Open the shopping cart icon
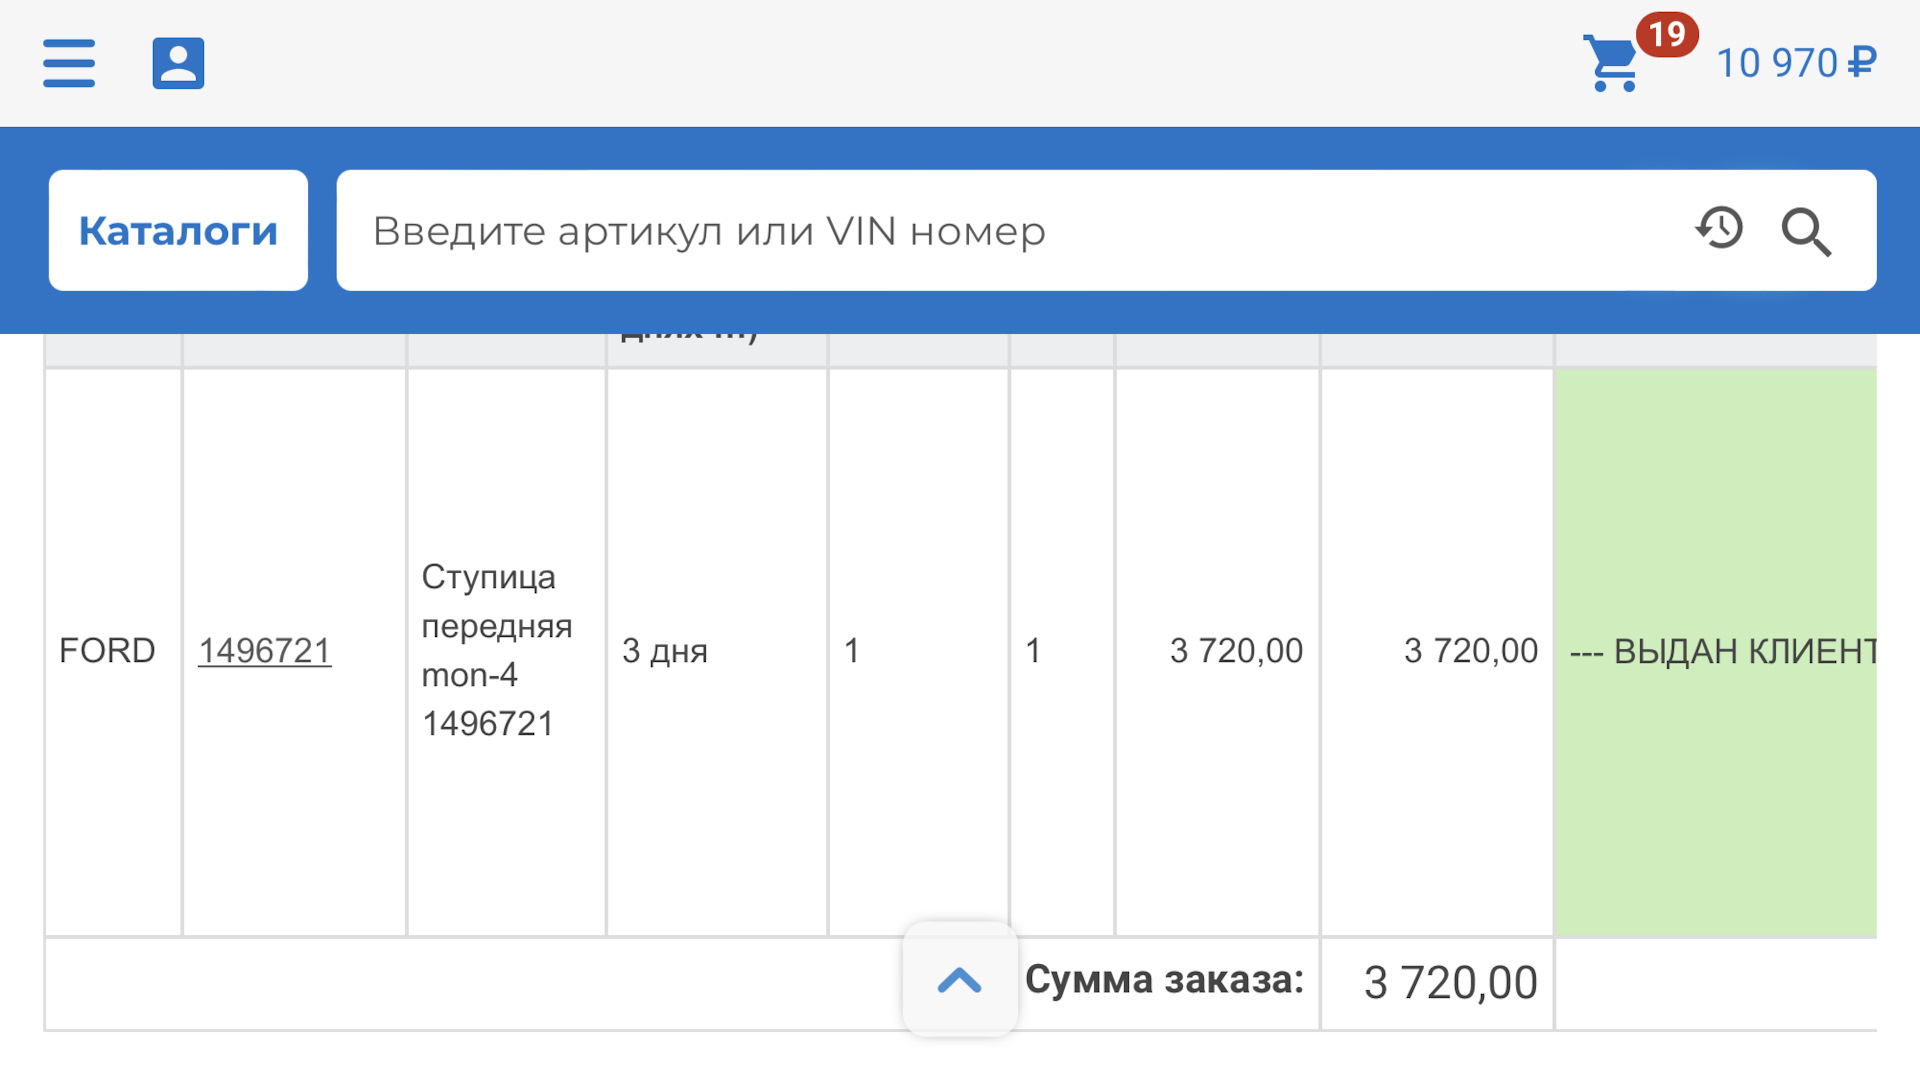Viewport: 1920px width, 1080px height. click(1610, 64)
